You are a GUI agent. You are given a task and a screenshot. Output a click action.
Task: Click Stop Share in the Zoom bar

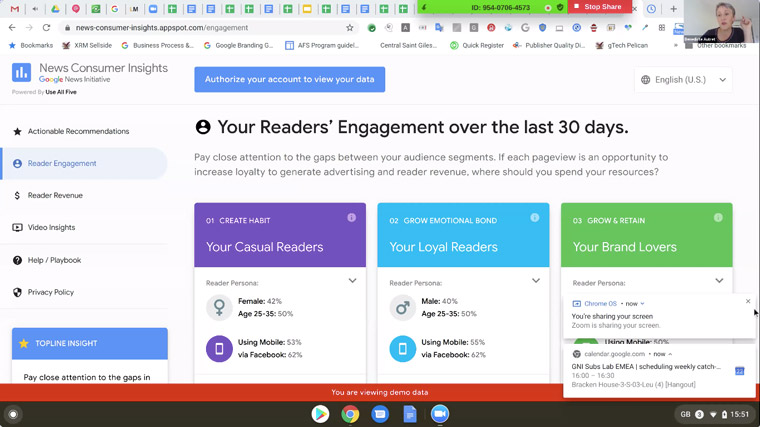[600, 7]
